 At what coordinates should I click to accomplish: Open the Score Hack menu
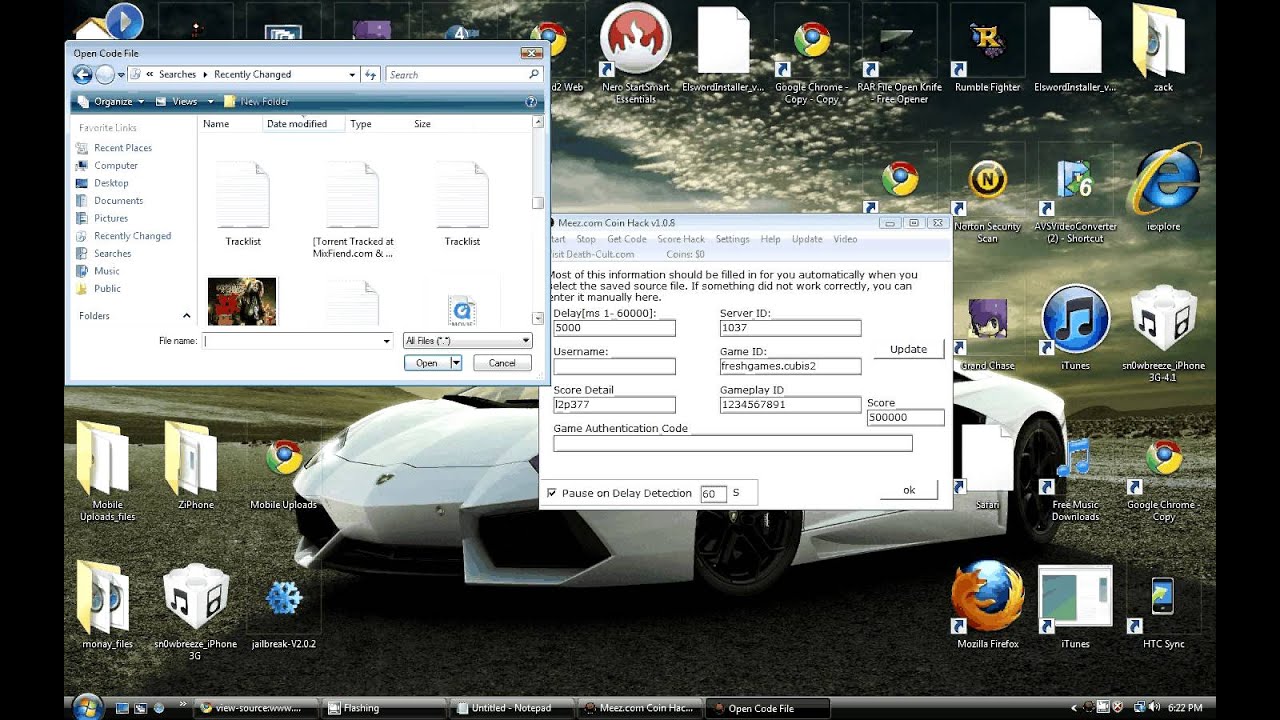tap(681, 239)
